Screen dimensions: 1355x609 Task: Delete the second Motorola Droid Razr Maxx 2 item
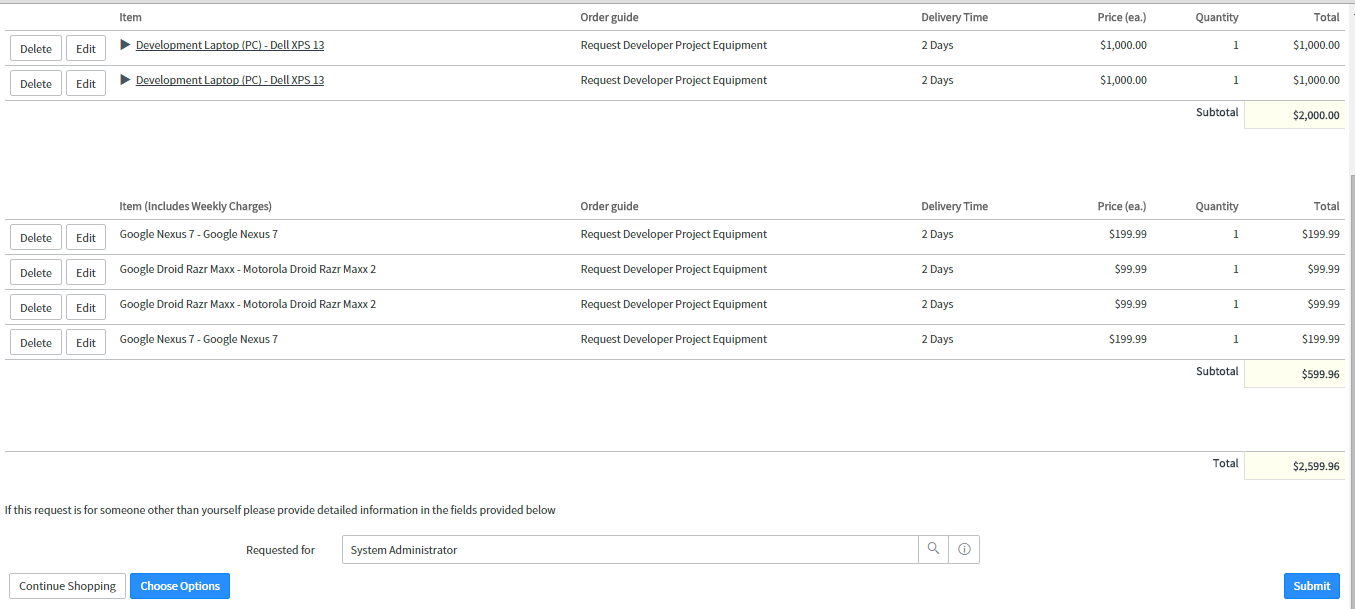(36, 308)
